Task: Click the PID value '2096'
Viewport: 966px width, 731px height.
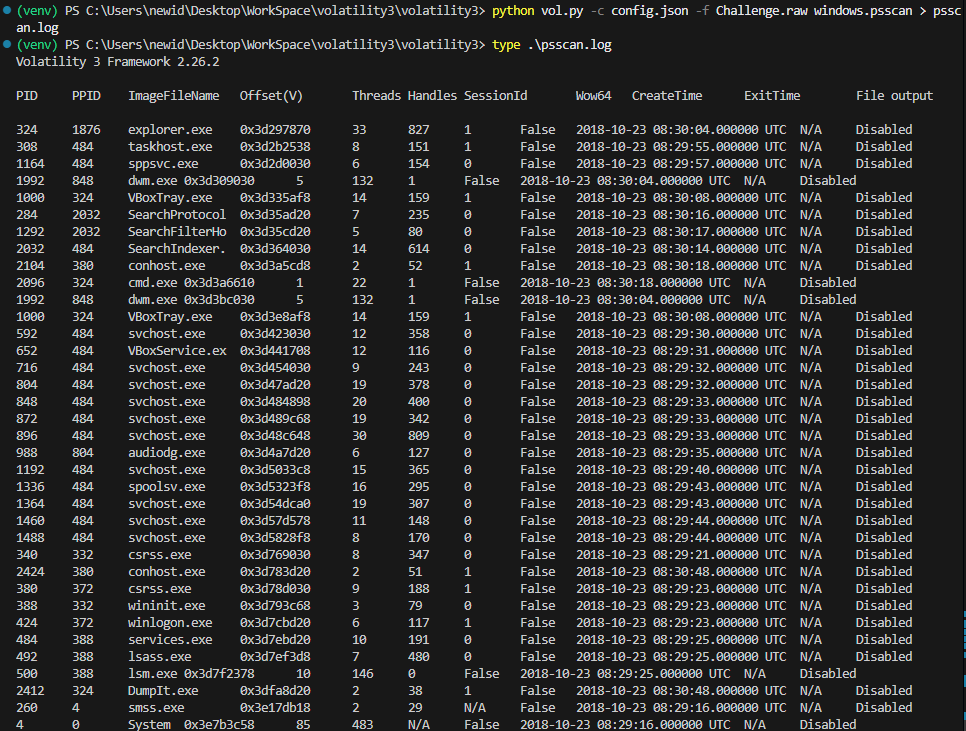Action: [x=30, y=283]
